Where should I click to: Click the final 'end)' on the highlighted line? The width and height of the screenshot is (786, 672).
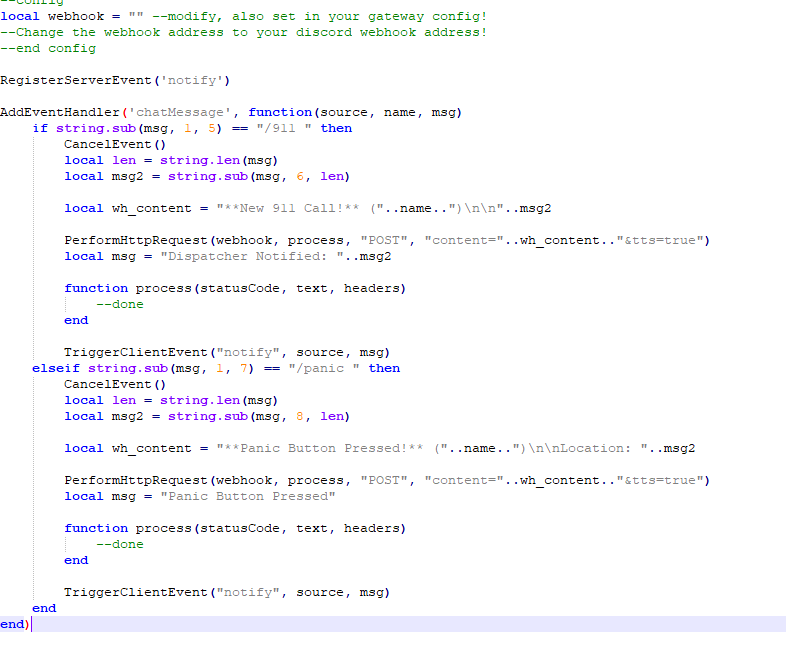tap(15, 625)
